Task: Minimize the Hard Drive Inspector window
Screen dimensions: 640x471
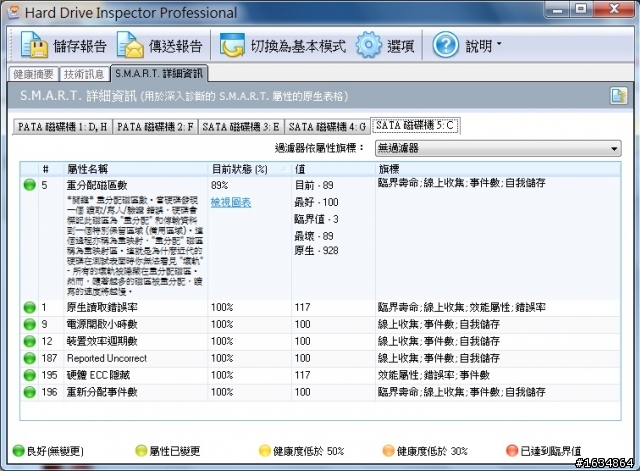Action: click(557, 9)
